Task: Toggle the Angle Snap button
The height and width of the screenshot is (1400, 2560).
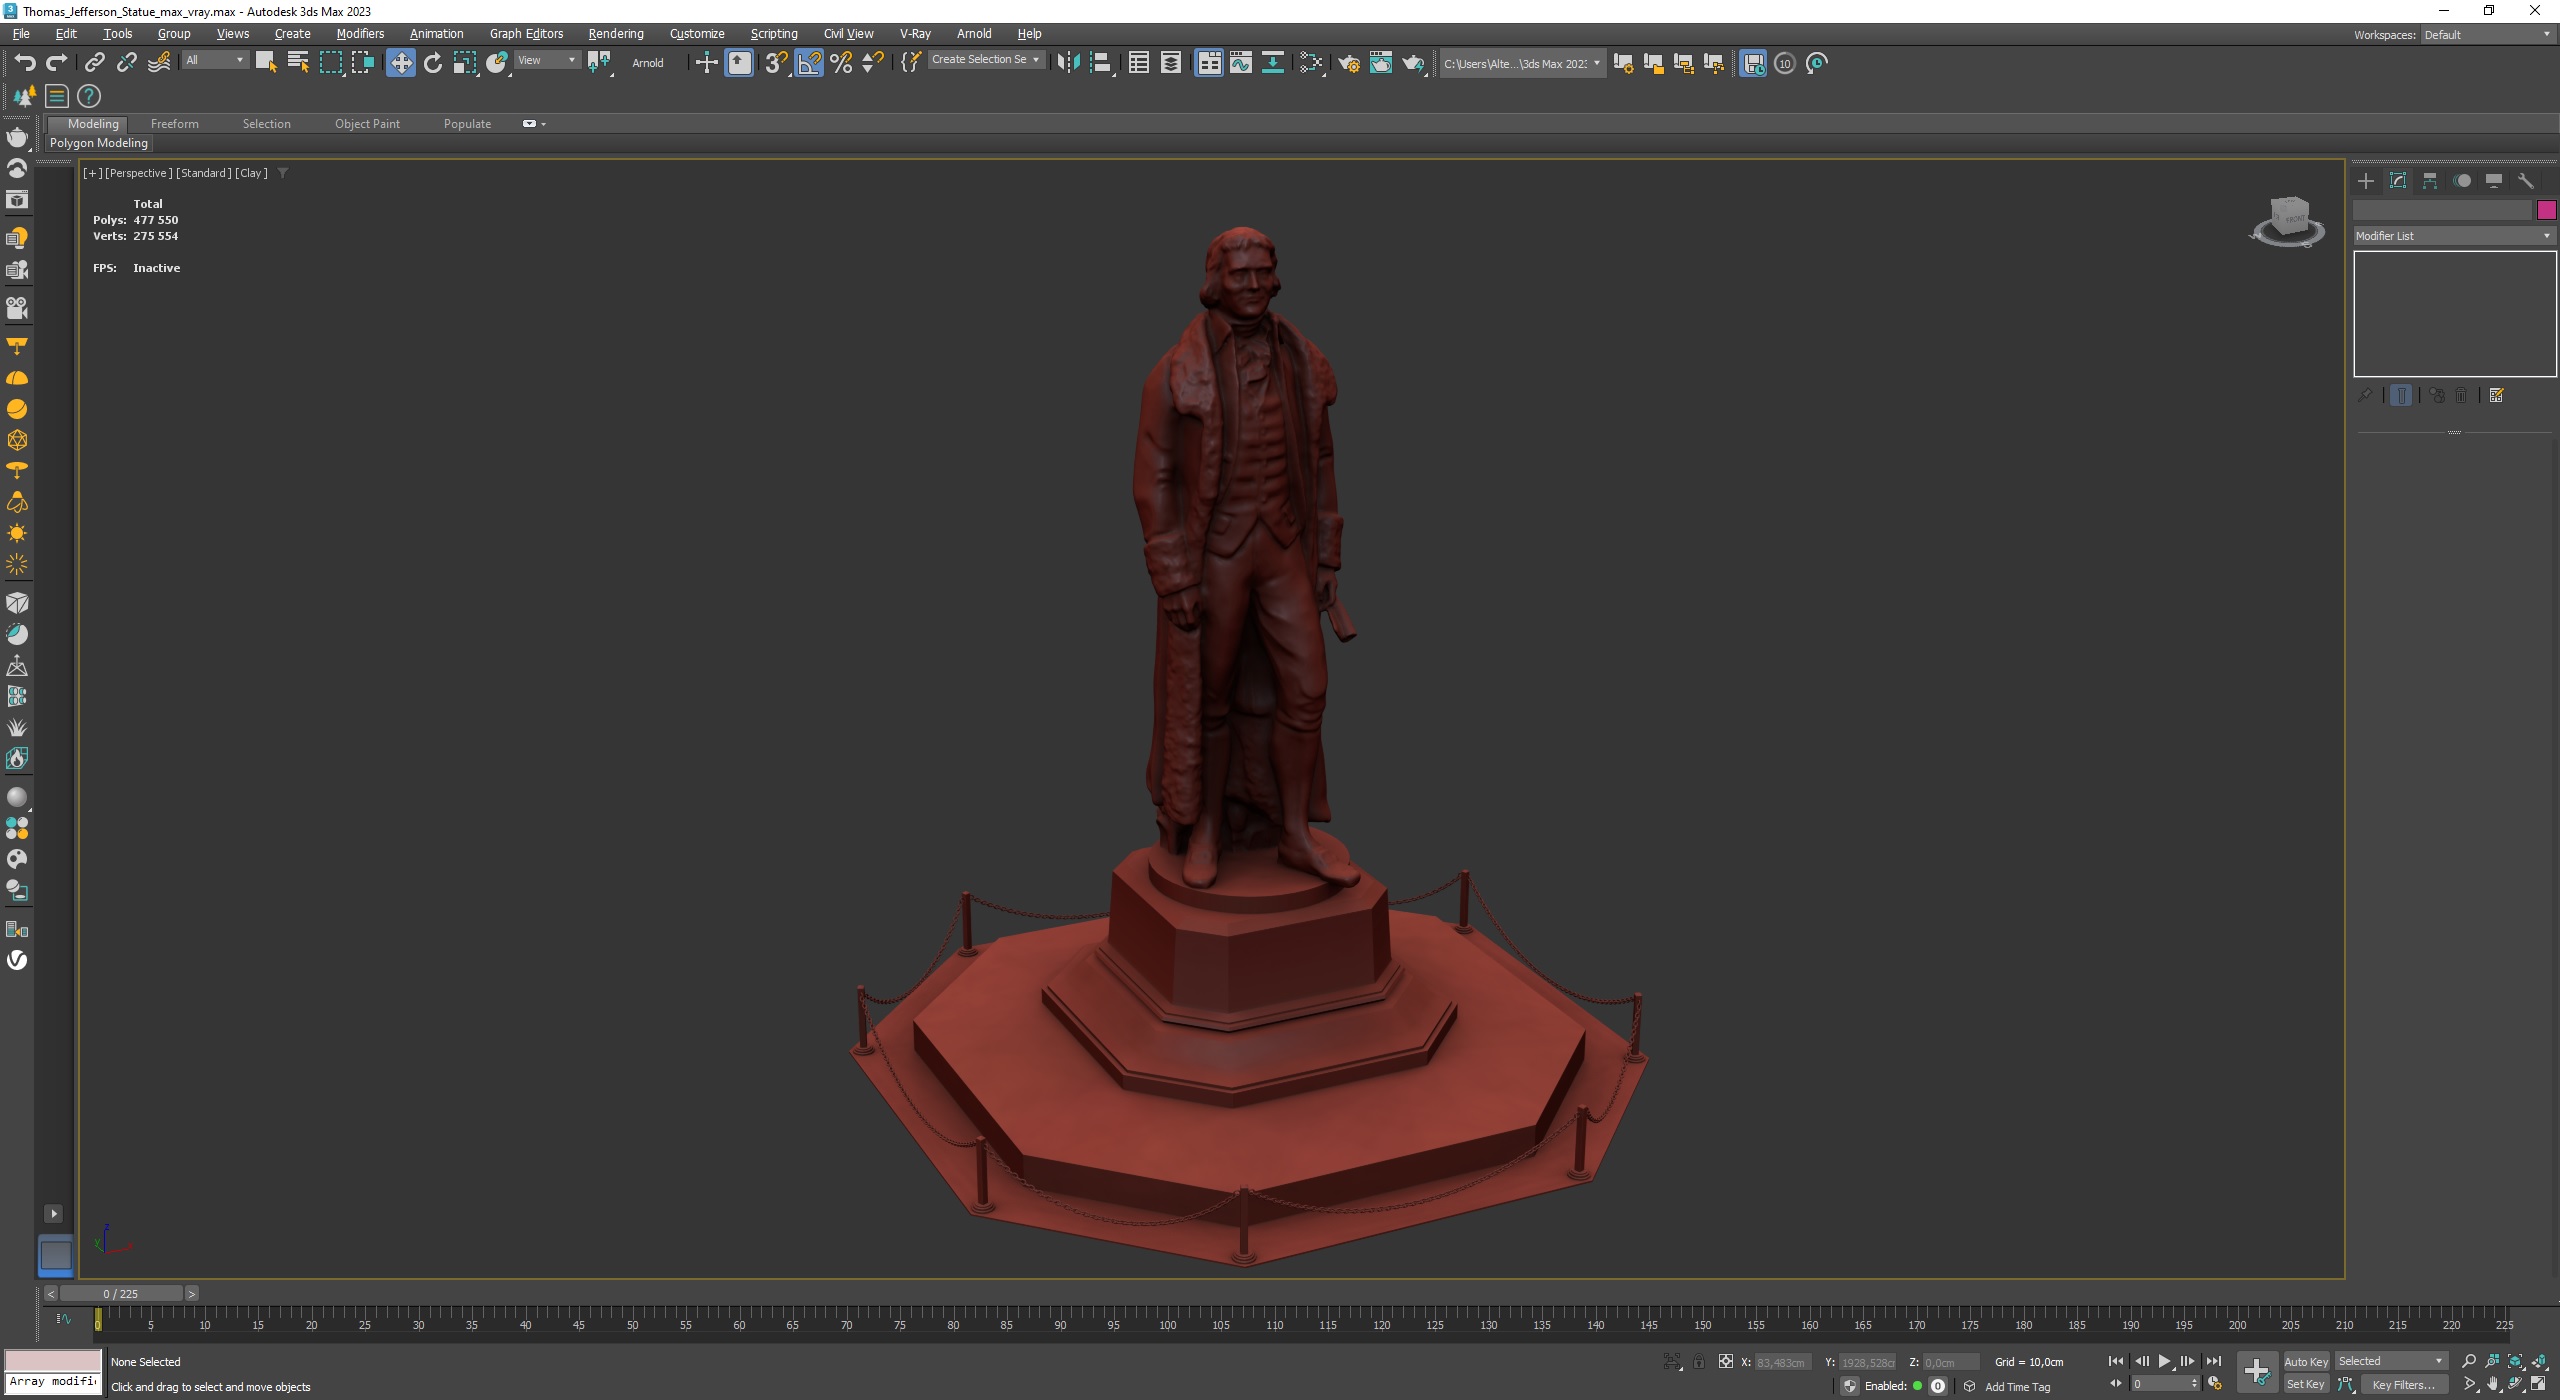Action: pos(808,63)
